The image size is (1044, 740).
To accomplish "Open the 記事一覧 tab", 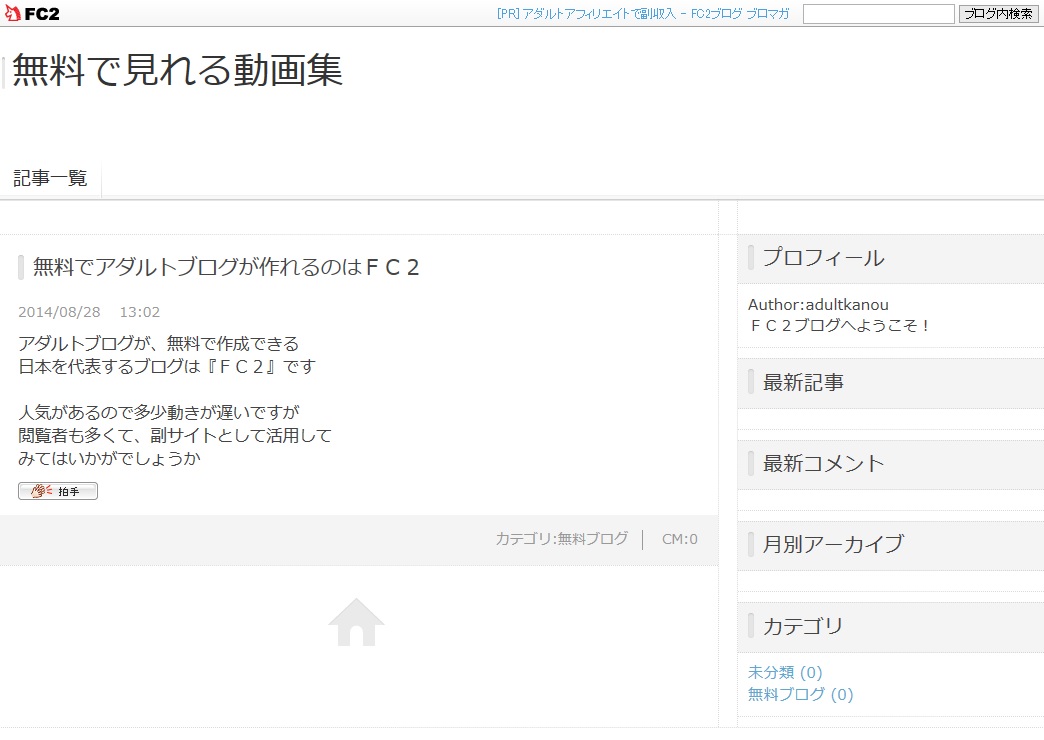I will click(x=51, y=178).
